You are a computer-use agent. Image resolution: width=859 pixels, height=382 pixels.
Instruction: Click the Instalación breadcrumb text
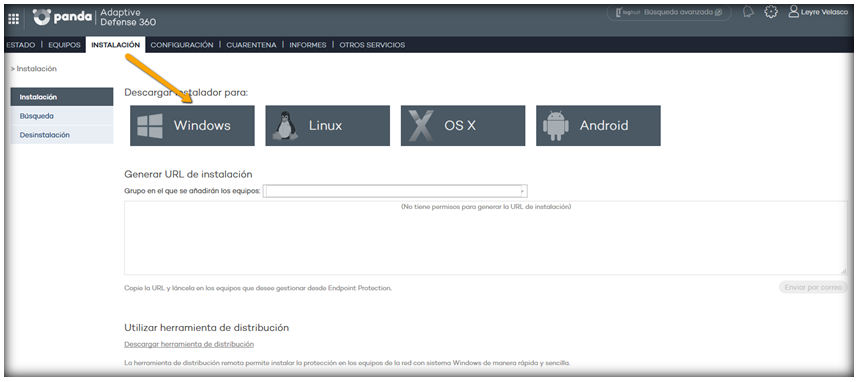(x=37, y=69)
